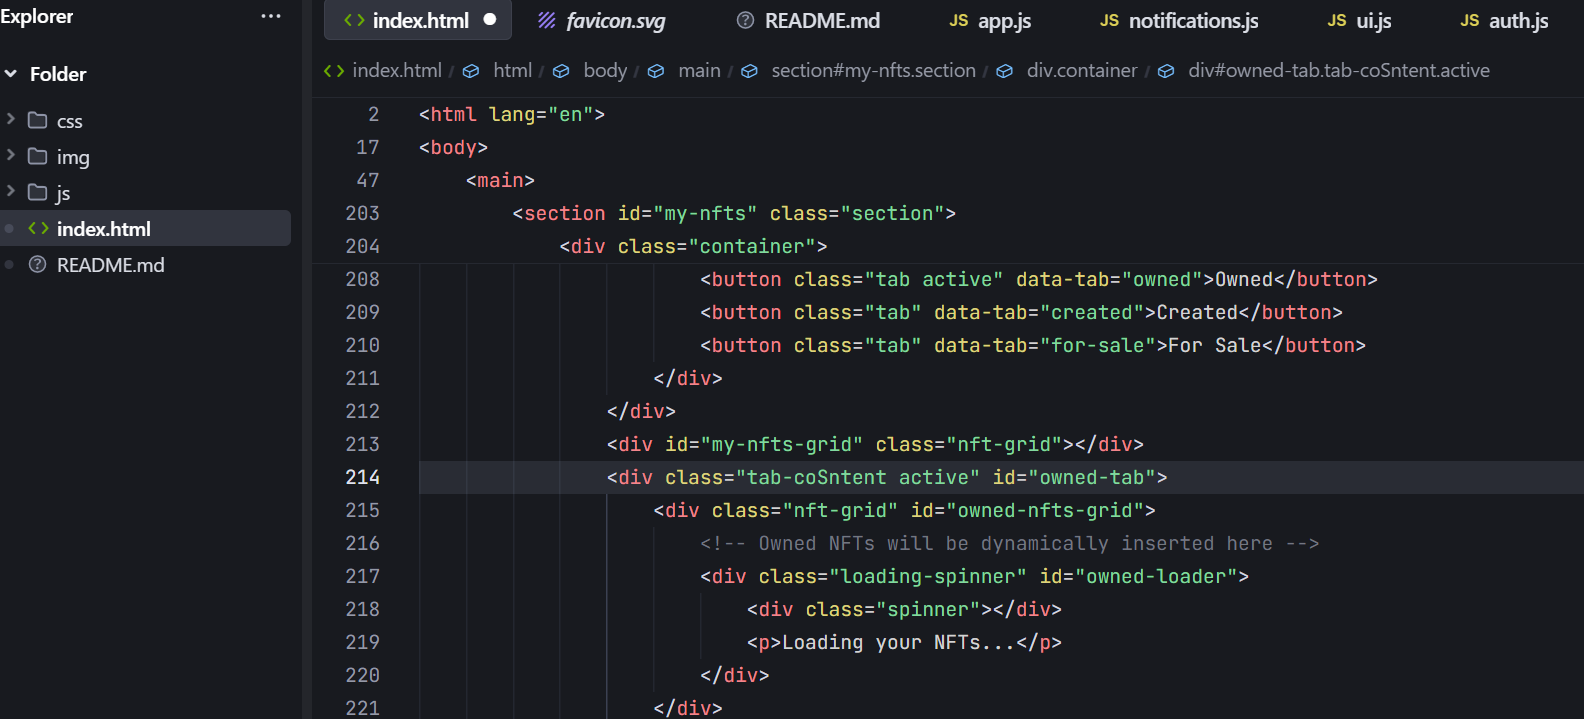The height and width of the screenshot is (719, 1584).
Task: Switch to the index.html editor tab
Action: tap(418, 20)
